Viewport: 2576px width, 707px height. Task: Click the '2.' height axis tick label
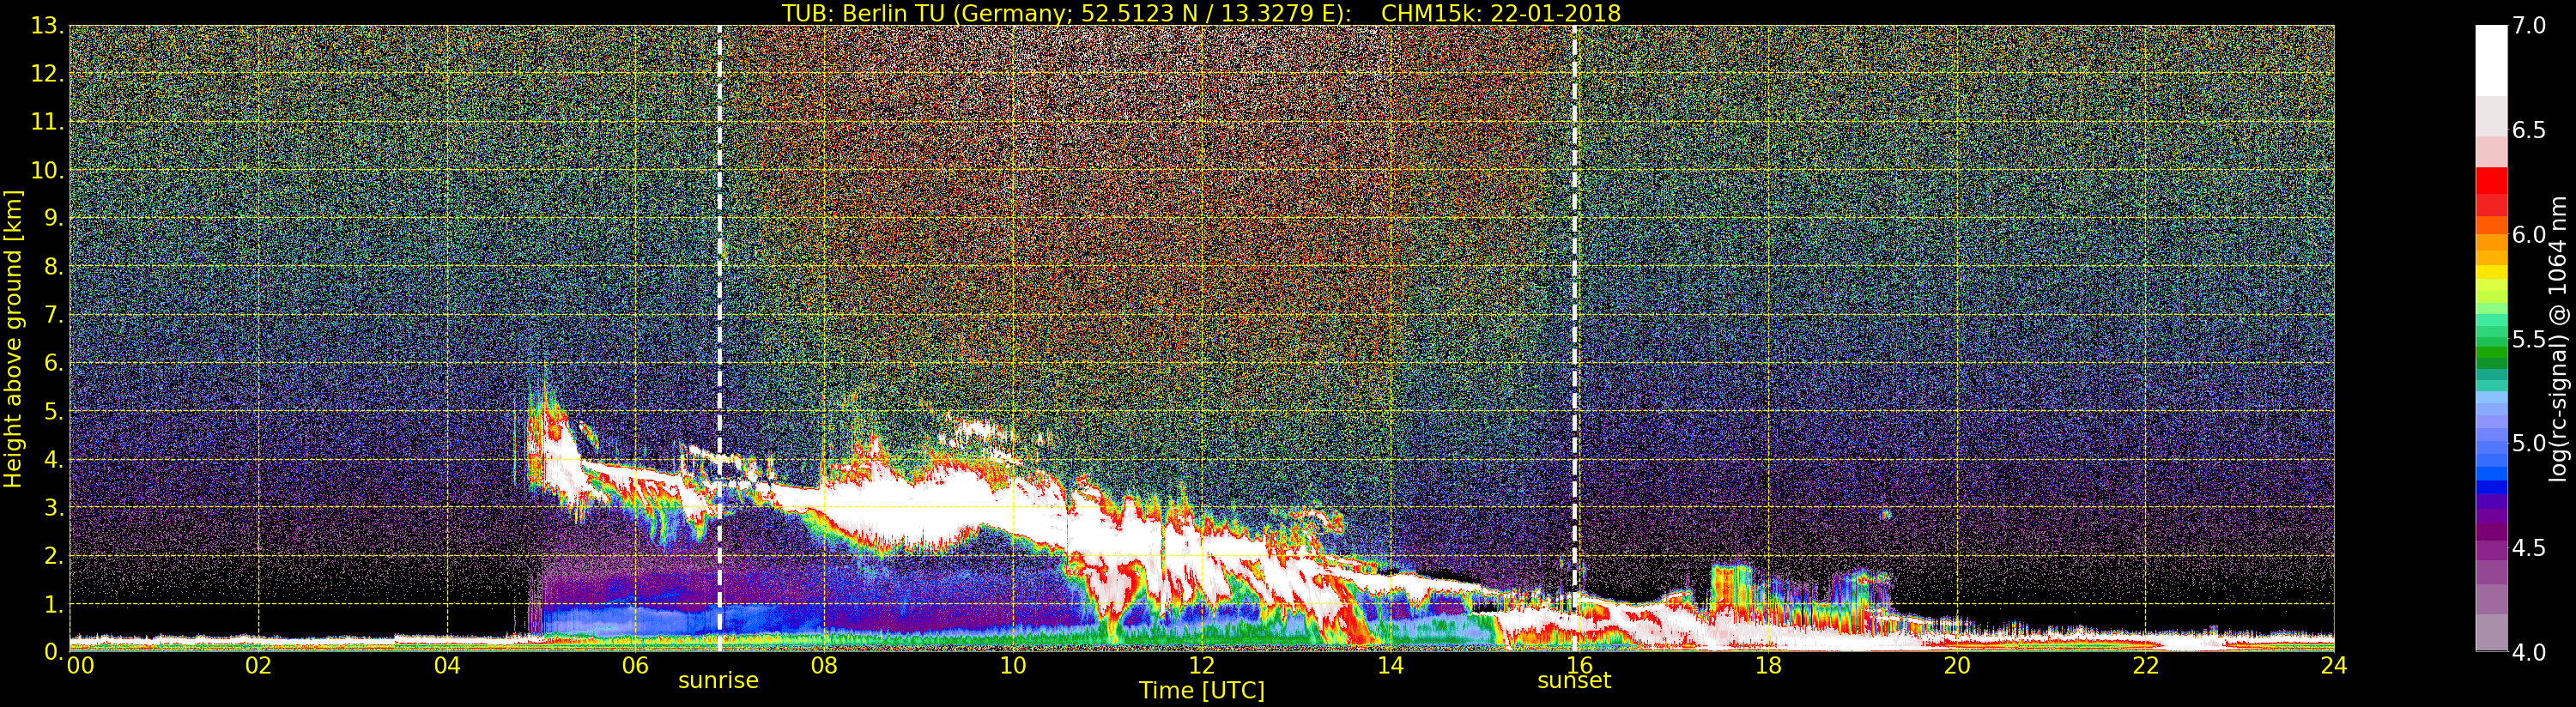[x=54, y=555]
